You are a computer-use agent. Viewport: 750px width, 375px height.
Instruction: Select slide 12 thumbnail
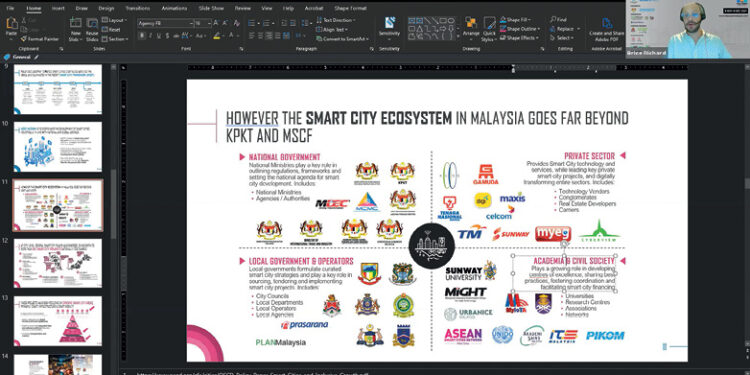coord(58,263)
